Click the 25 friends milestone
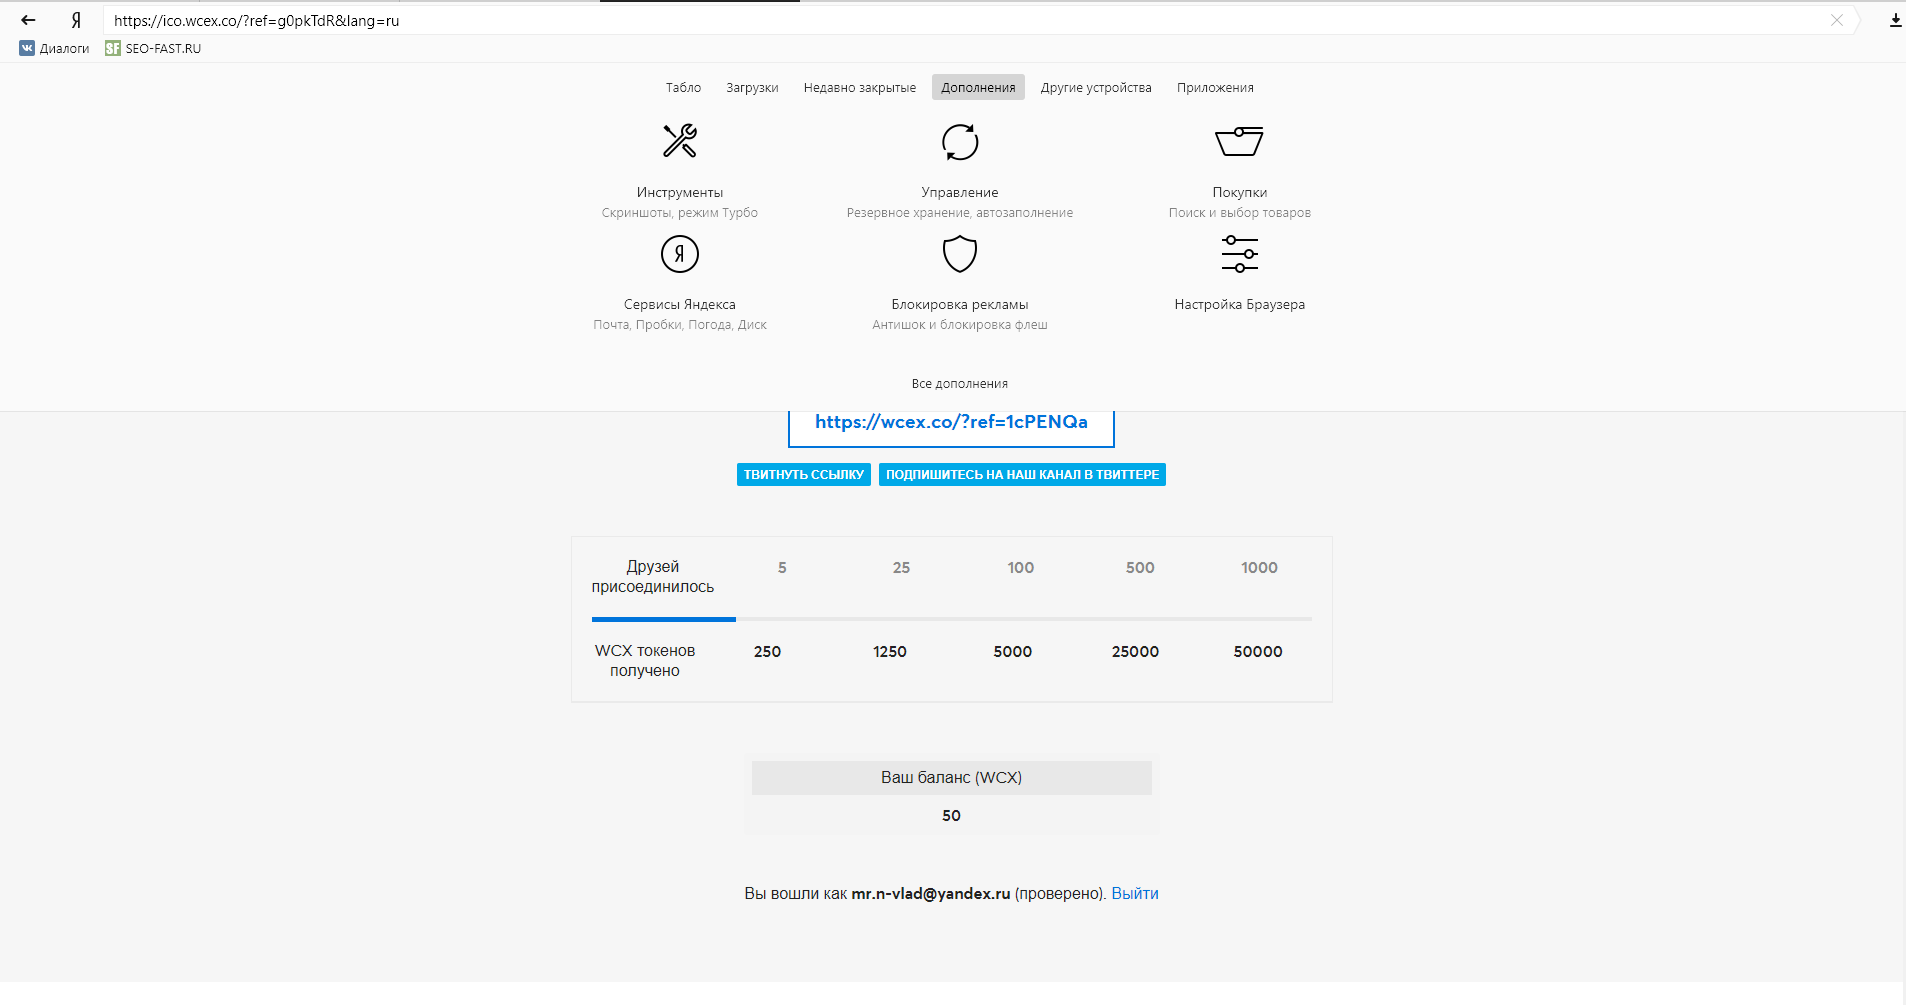The height and width of the screenshot is (1005, 1906). point(901,568)
